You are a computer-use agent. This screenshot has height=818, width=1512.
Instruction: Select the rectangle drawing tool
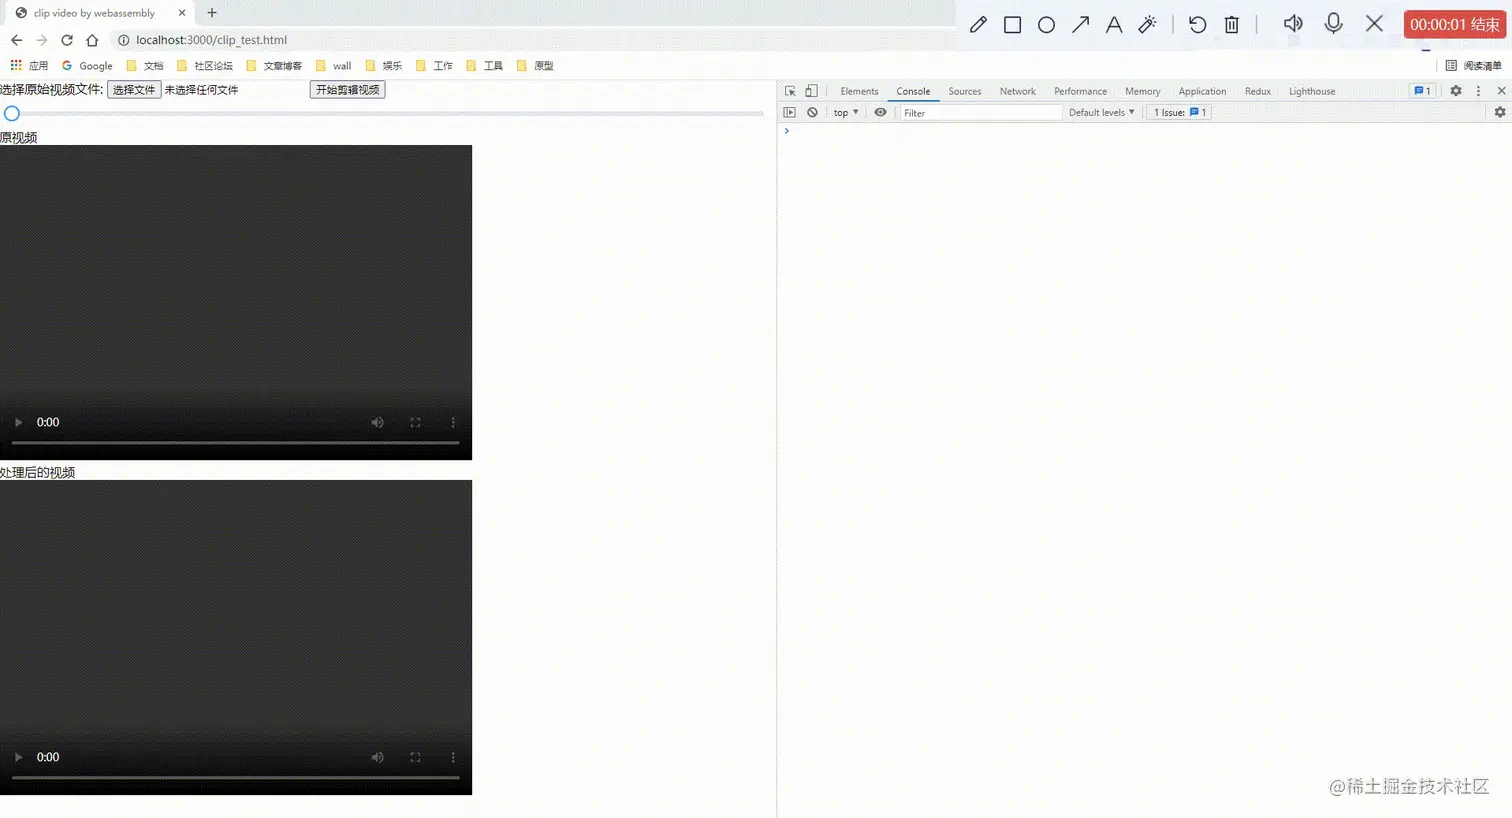tap(1012, 23)
